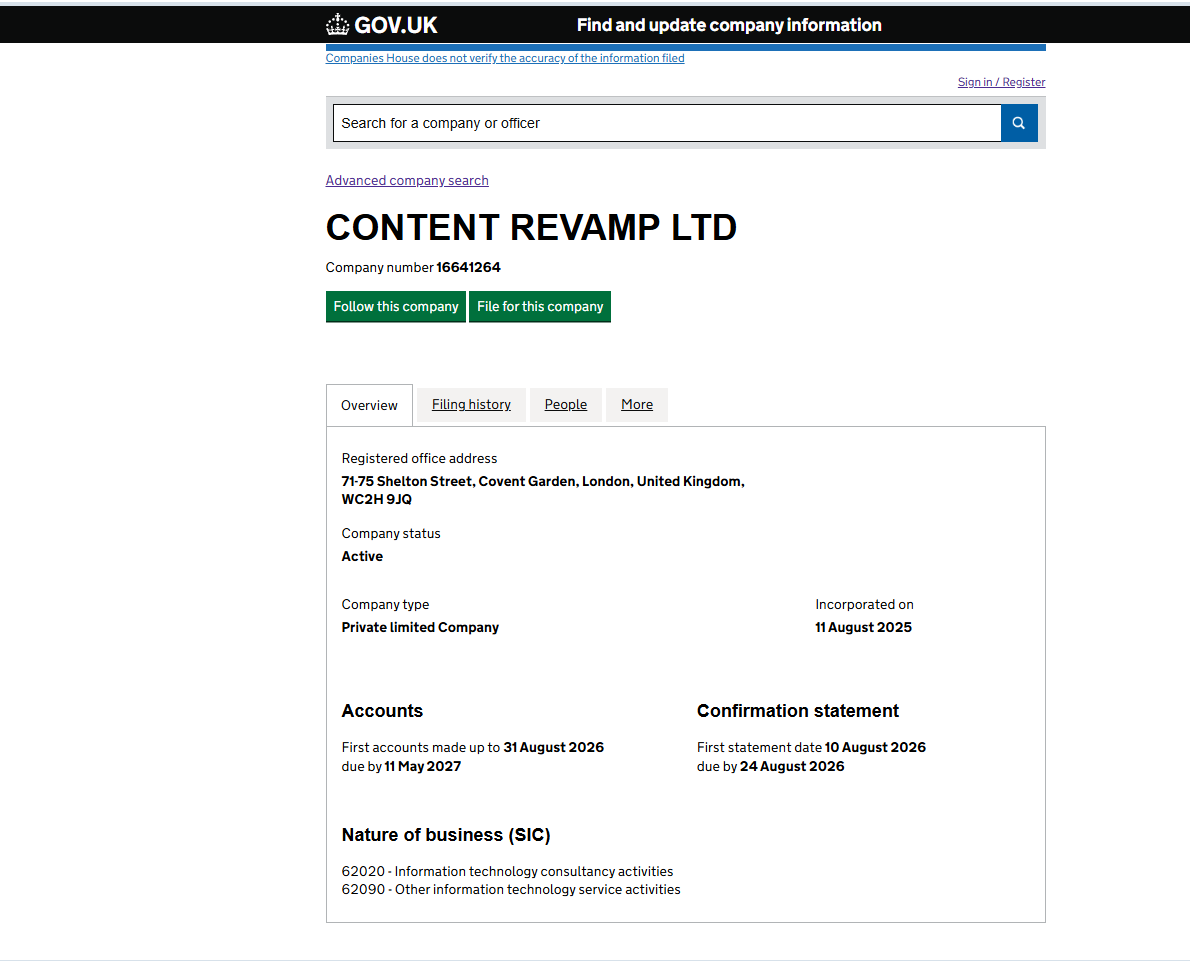Click SIC code 62090 line
The height and width of the screenshot is (961, 1190).
[x=511, y=890]
